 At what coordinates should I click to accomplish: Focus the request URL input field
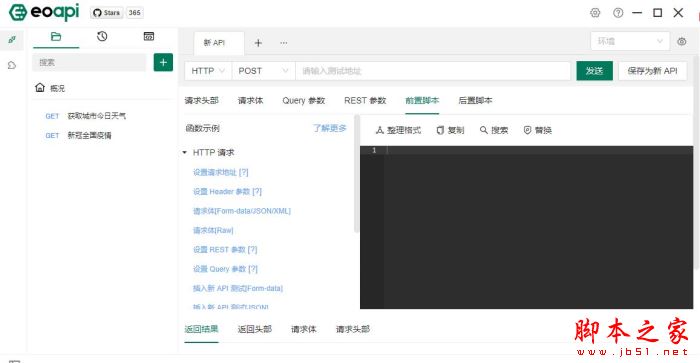pyautogui.click(x=433, y=71)
